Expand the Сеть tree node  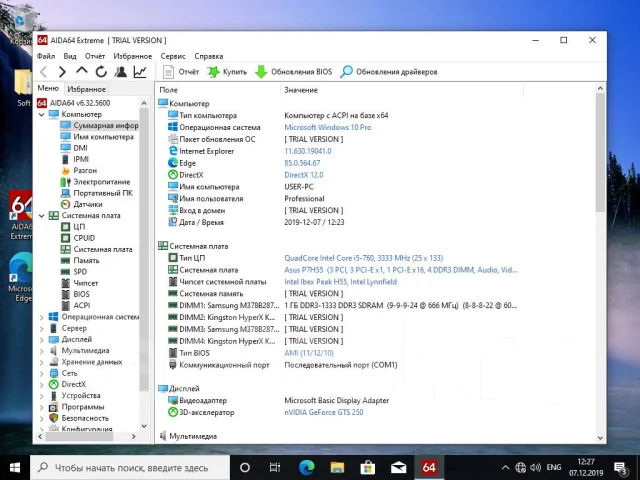42,373
